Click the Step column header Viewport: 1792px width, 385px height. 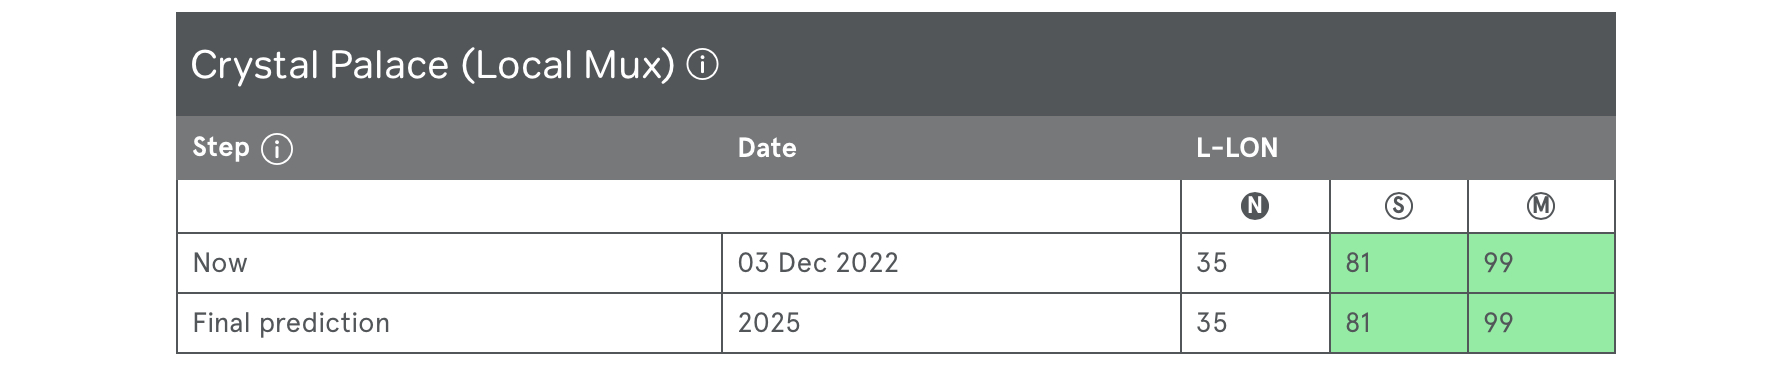pyautogui.click(x=220, y=148)
